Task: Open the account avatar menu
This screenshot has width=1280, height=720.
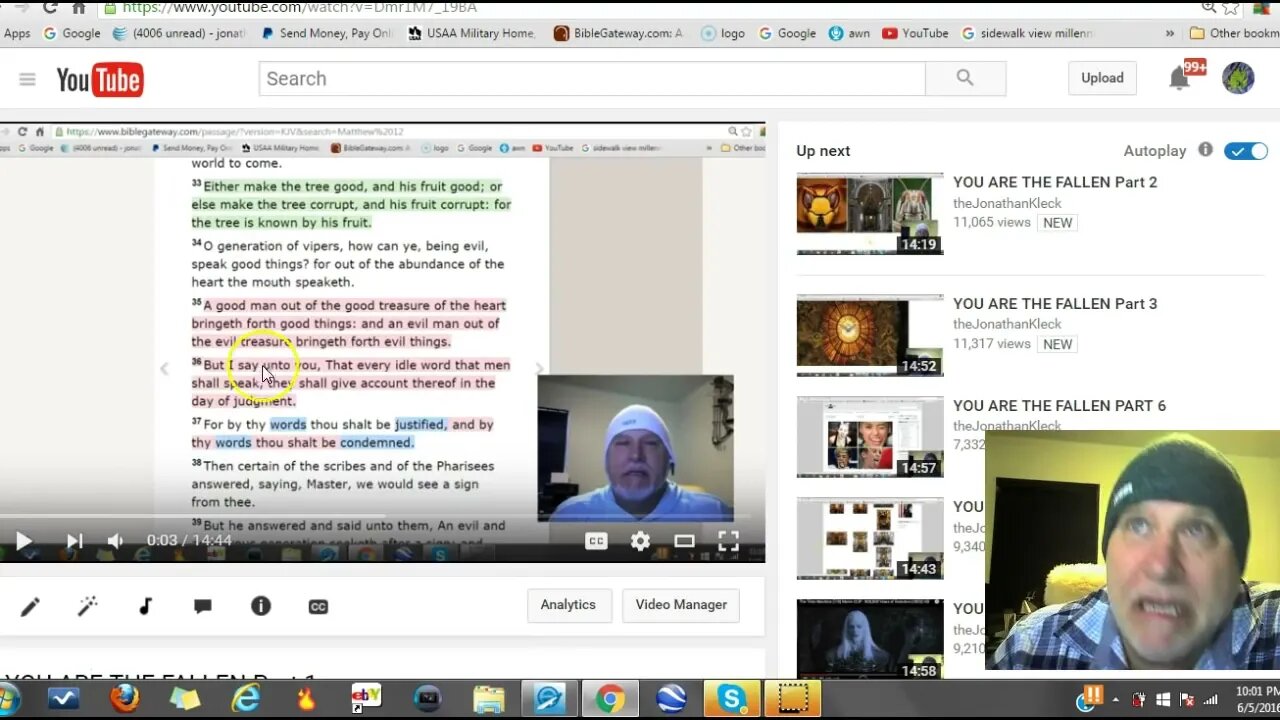Action: pyautogui.click(x=1238, y=78)
